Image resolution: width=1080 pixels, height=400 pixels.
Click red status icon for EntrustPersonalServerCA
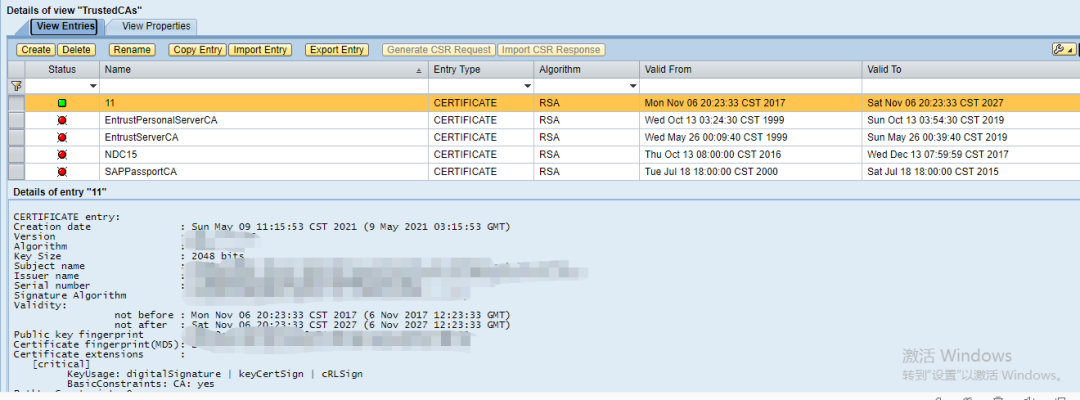[62, 120]
